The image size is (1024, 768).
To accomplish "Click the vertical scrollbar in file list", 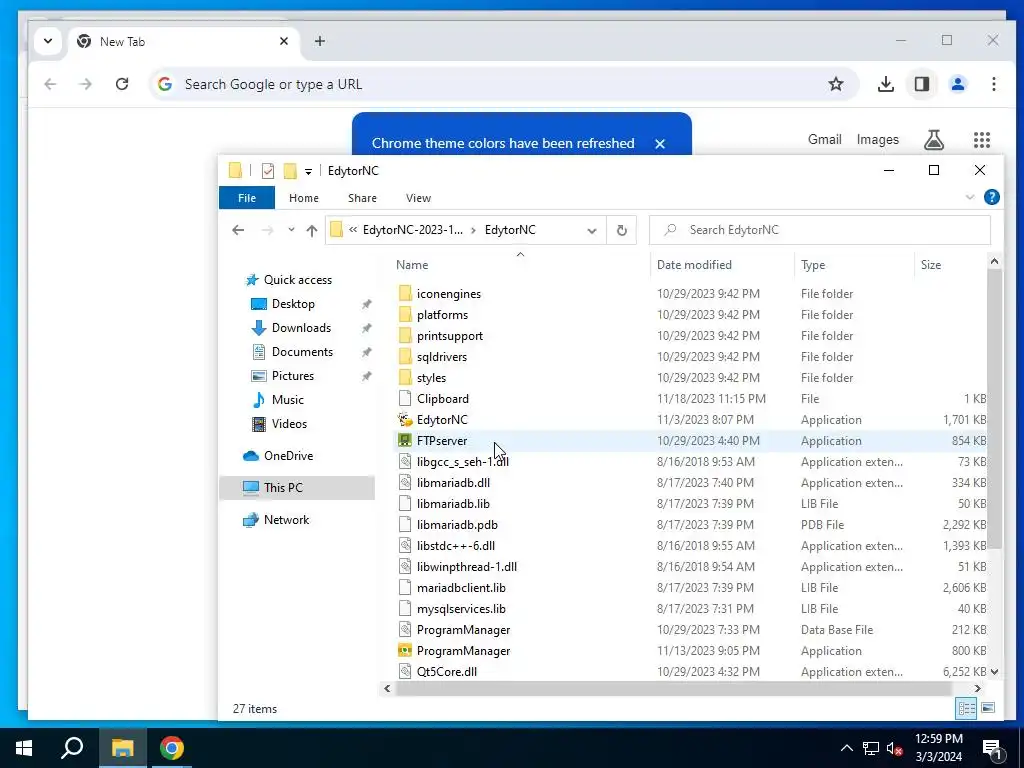I will tap(994, 409).
